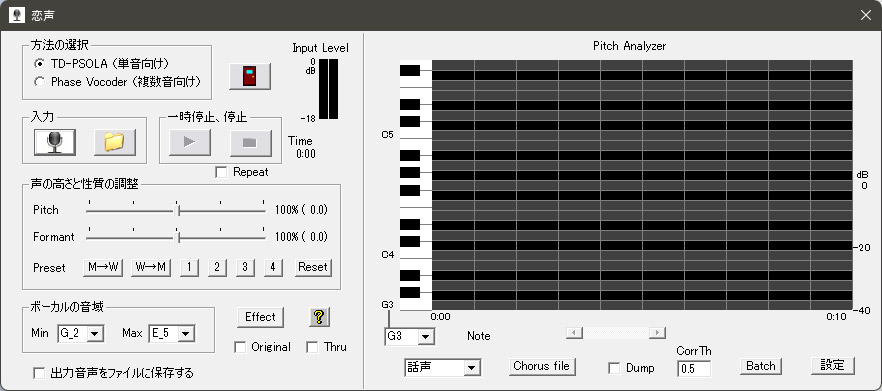The width and height of the screenshot is (882, 391).
Task: Apply the M→W preset
Action: point(103,267)
